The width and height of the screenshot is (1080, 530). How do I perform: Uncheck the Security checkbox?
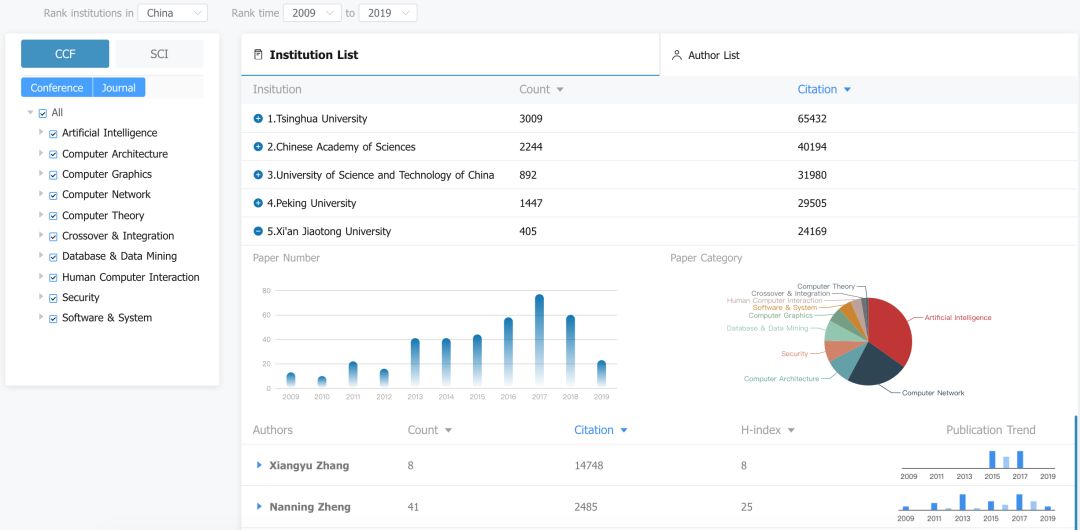(x=53, y=298)
